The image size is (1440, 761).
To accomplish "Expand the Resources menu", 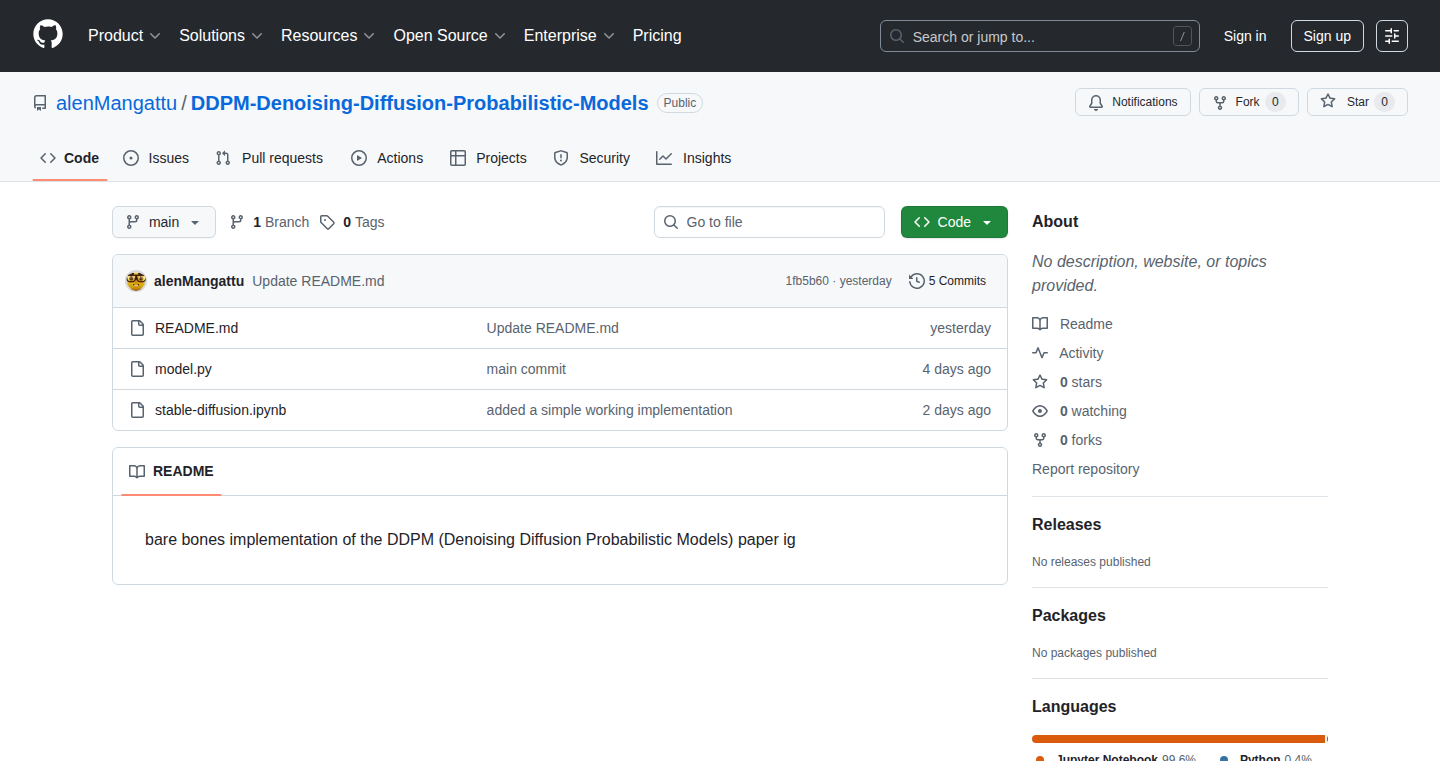I will click(328, 35).
